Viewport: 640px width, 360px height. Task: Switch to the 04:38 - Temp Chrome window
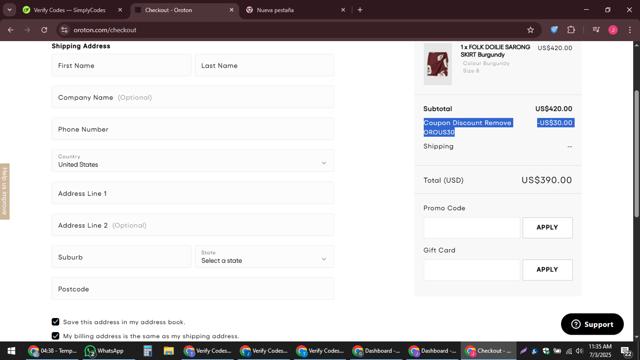pos(52,351)
